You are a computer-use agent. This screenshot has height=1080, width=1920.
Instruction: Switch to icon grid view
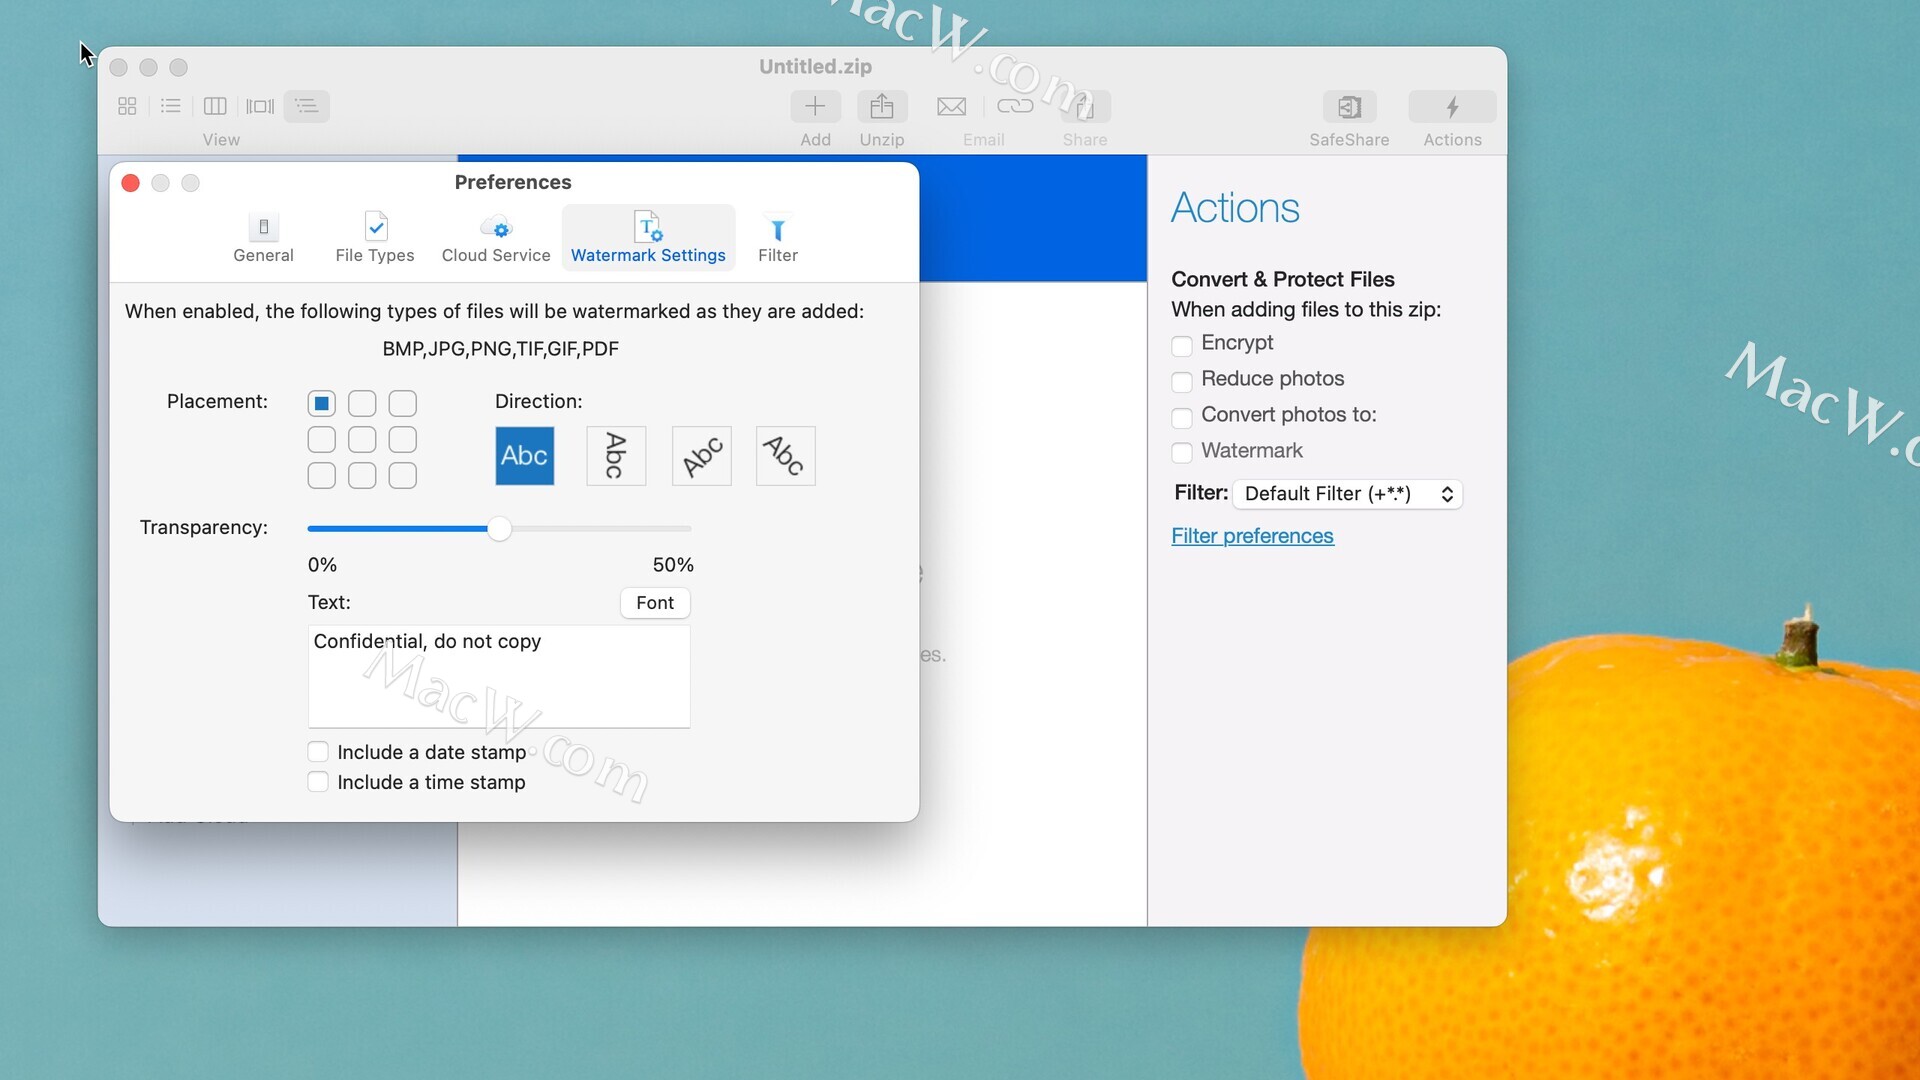127,106
